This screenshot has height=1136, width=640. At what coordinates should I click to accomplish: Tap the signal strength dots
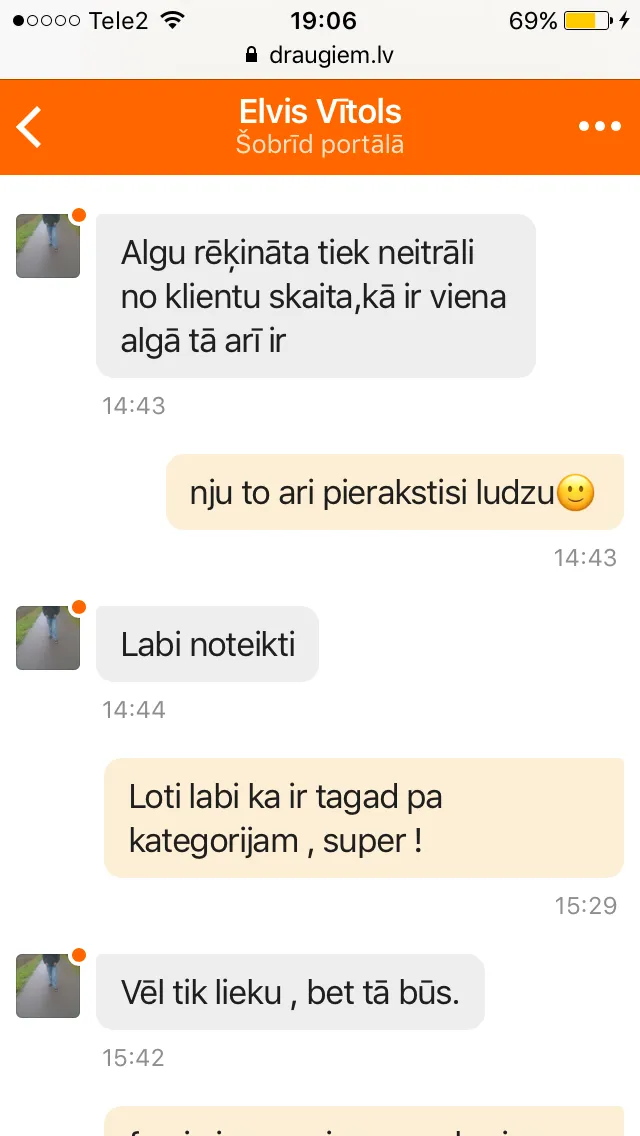point(46,21)
